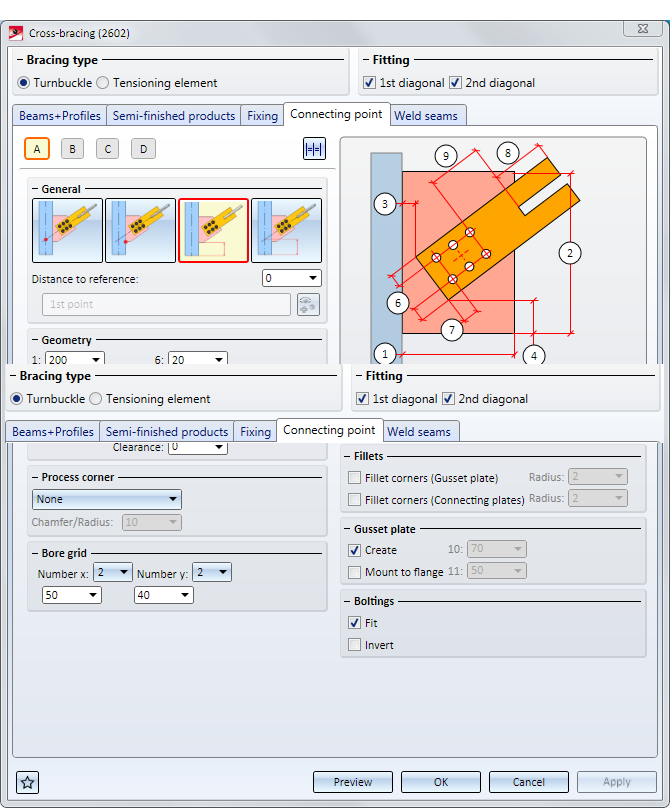670x808 pixels.
Task: Toggle the lower 1st diagonal checkbox
Action: (362, 398)
